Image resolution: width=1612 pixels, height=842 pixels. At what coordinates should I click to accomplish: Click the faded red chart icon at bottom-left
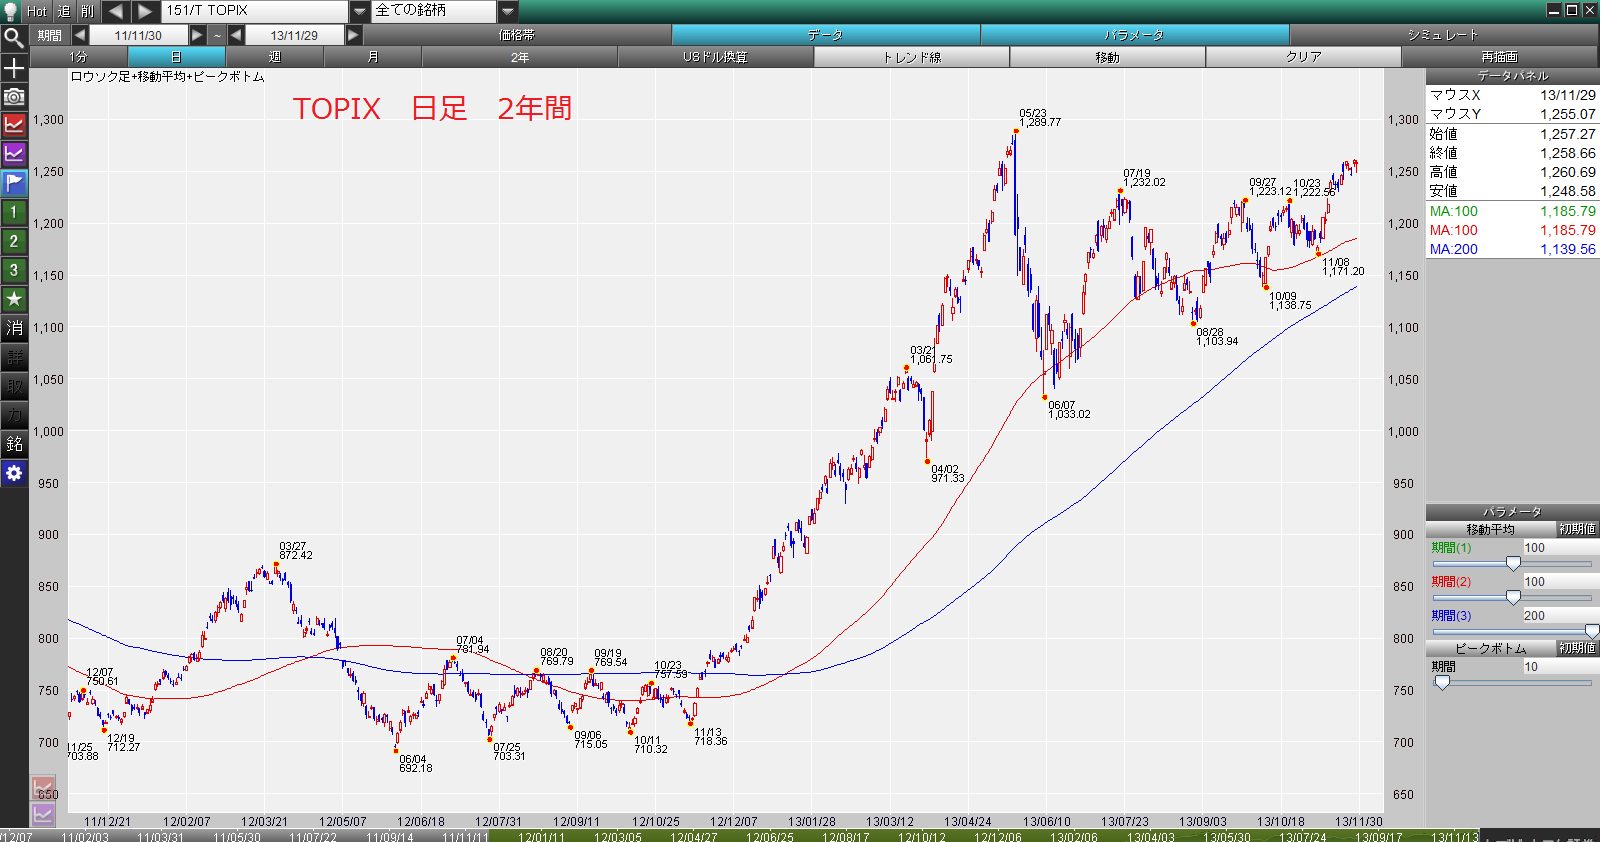tap(43, 788)
